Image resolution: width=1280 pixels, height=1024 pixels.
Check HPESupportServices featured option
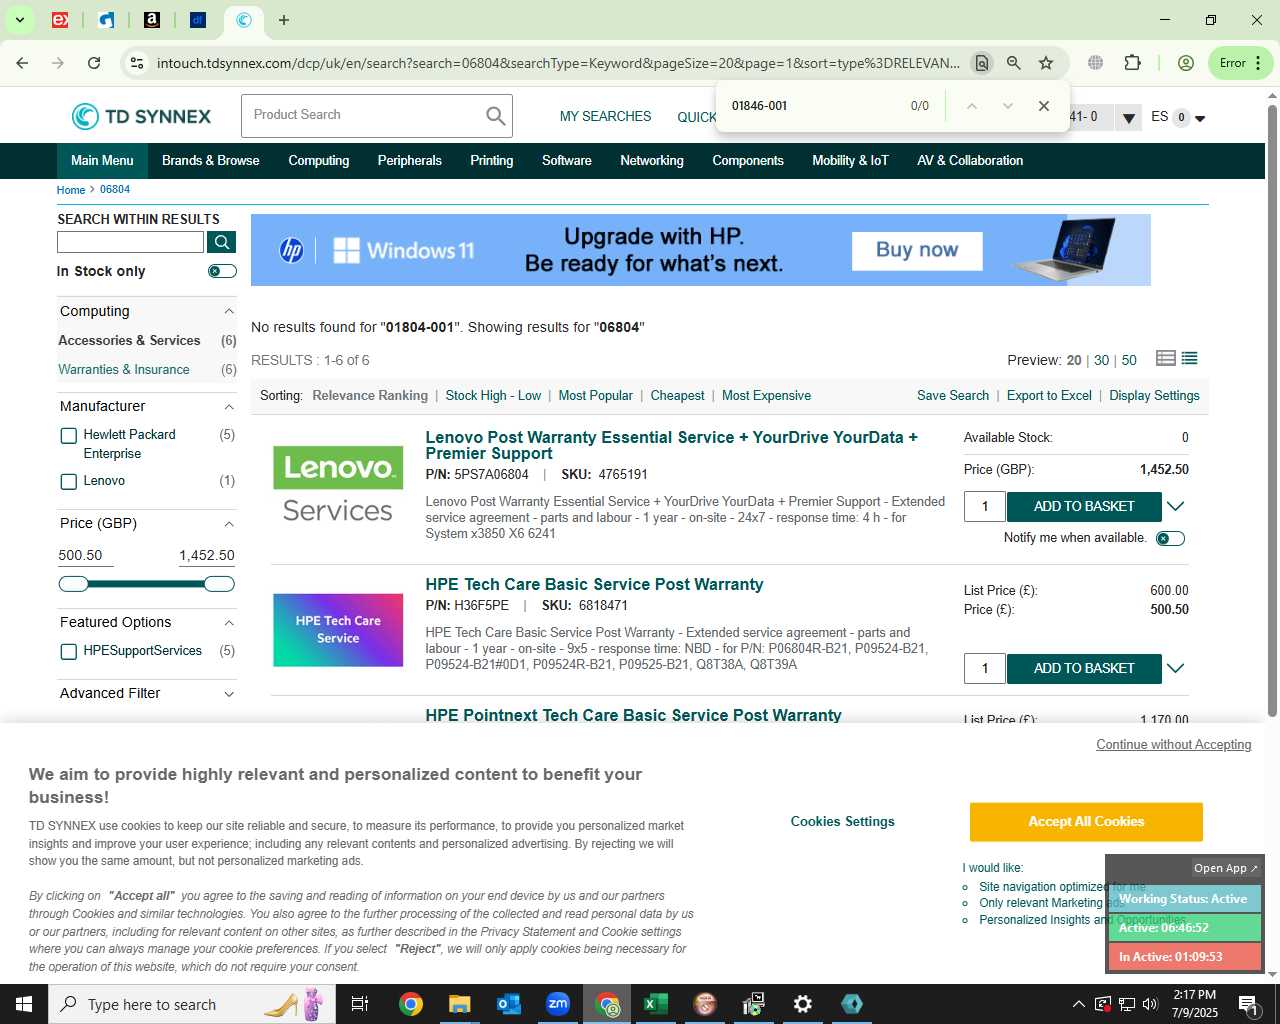click(x=69, y=652)
